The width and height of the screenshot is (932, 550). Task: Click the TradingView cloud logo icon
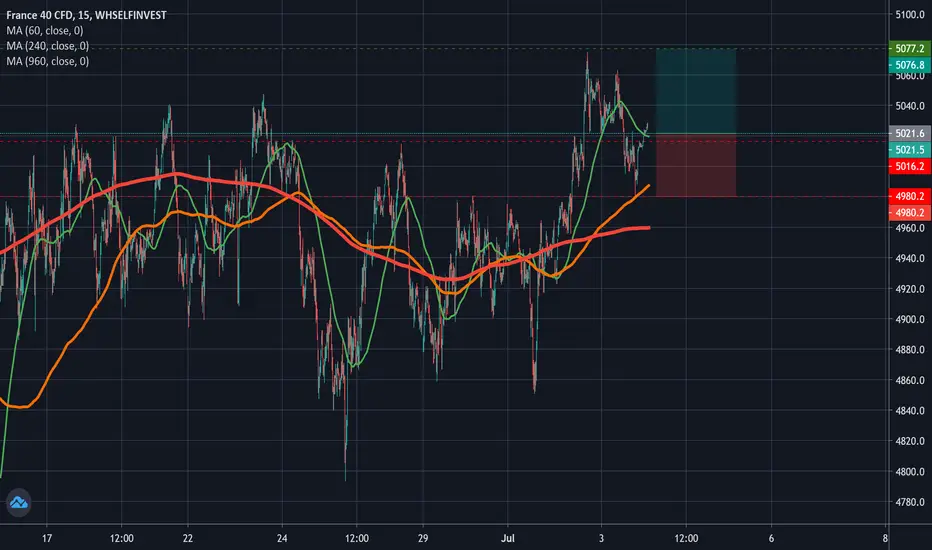[18, 502]
